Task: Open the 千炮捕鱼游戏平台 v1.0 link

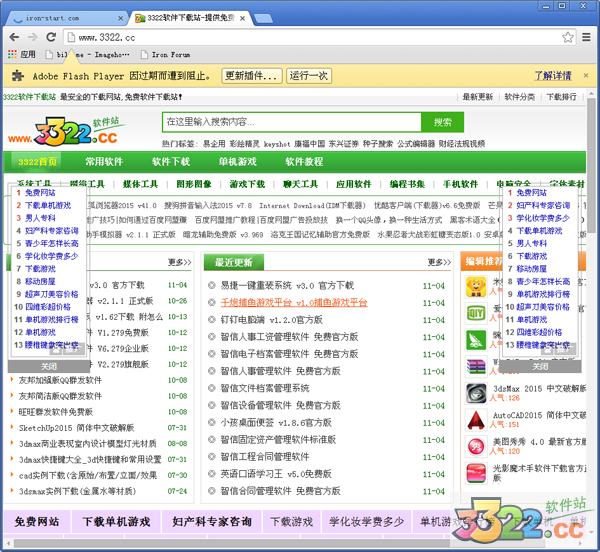Action: pyautogui.click(x=294, y=303)
